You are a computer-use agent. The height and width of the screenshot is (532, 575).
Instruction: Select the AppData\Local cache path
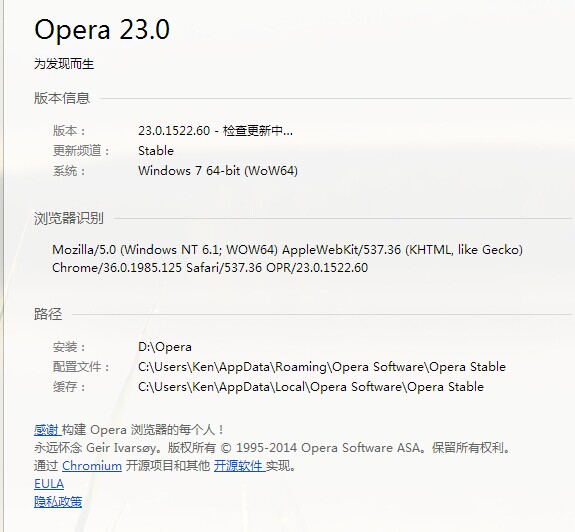pyautogui.click(x=311, y=387)
